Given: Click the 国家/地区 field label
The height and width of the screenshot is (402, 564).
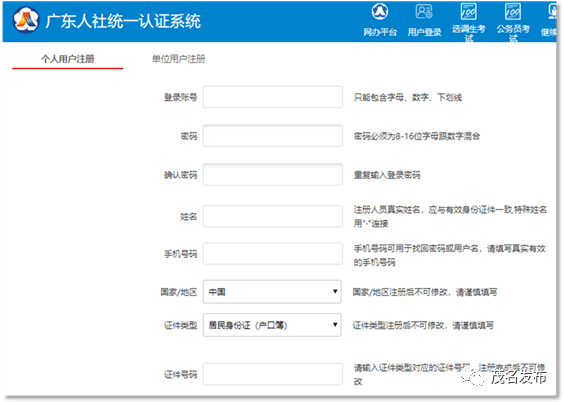Looking at the screenshot, I should click(179, 292).
